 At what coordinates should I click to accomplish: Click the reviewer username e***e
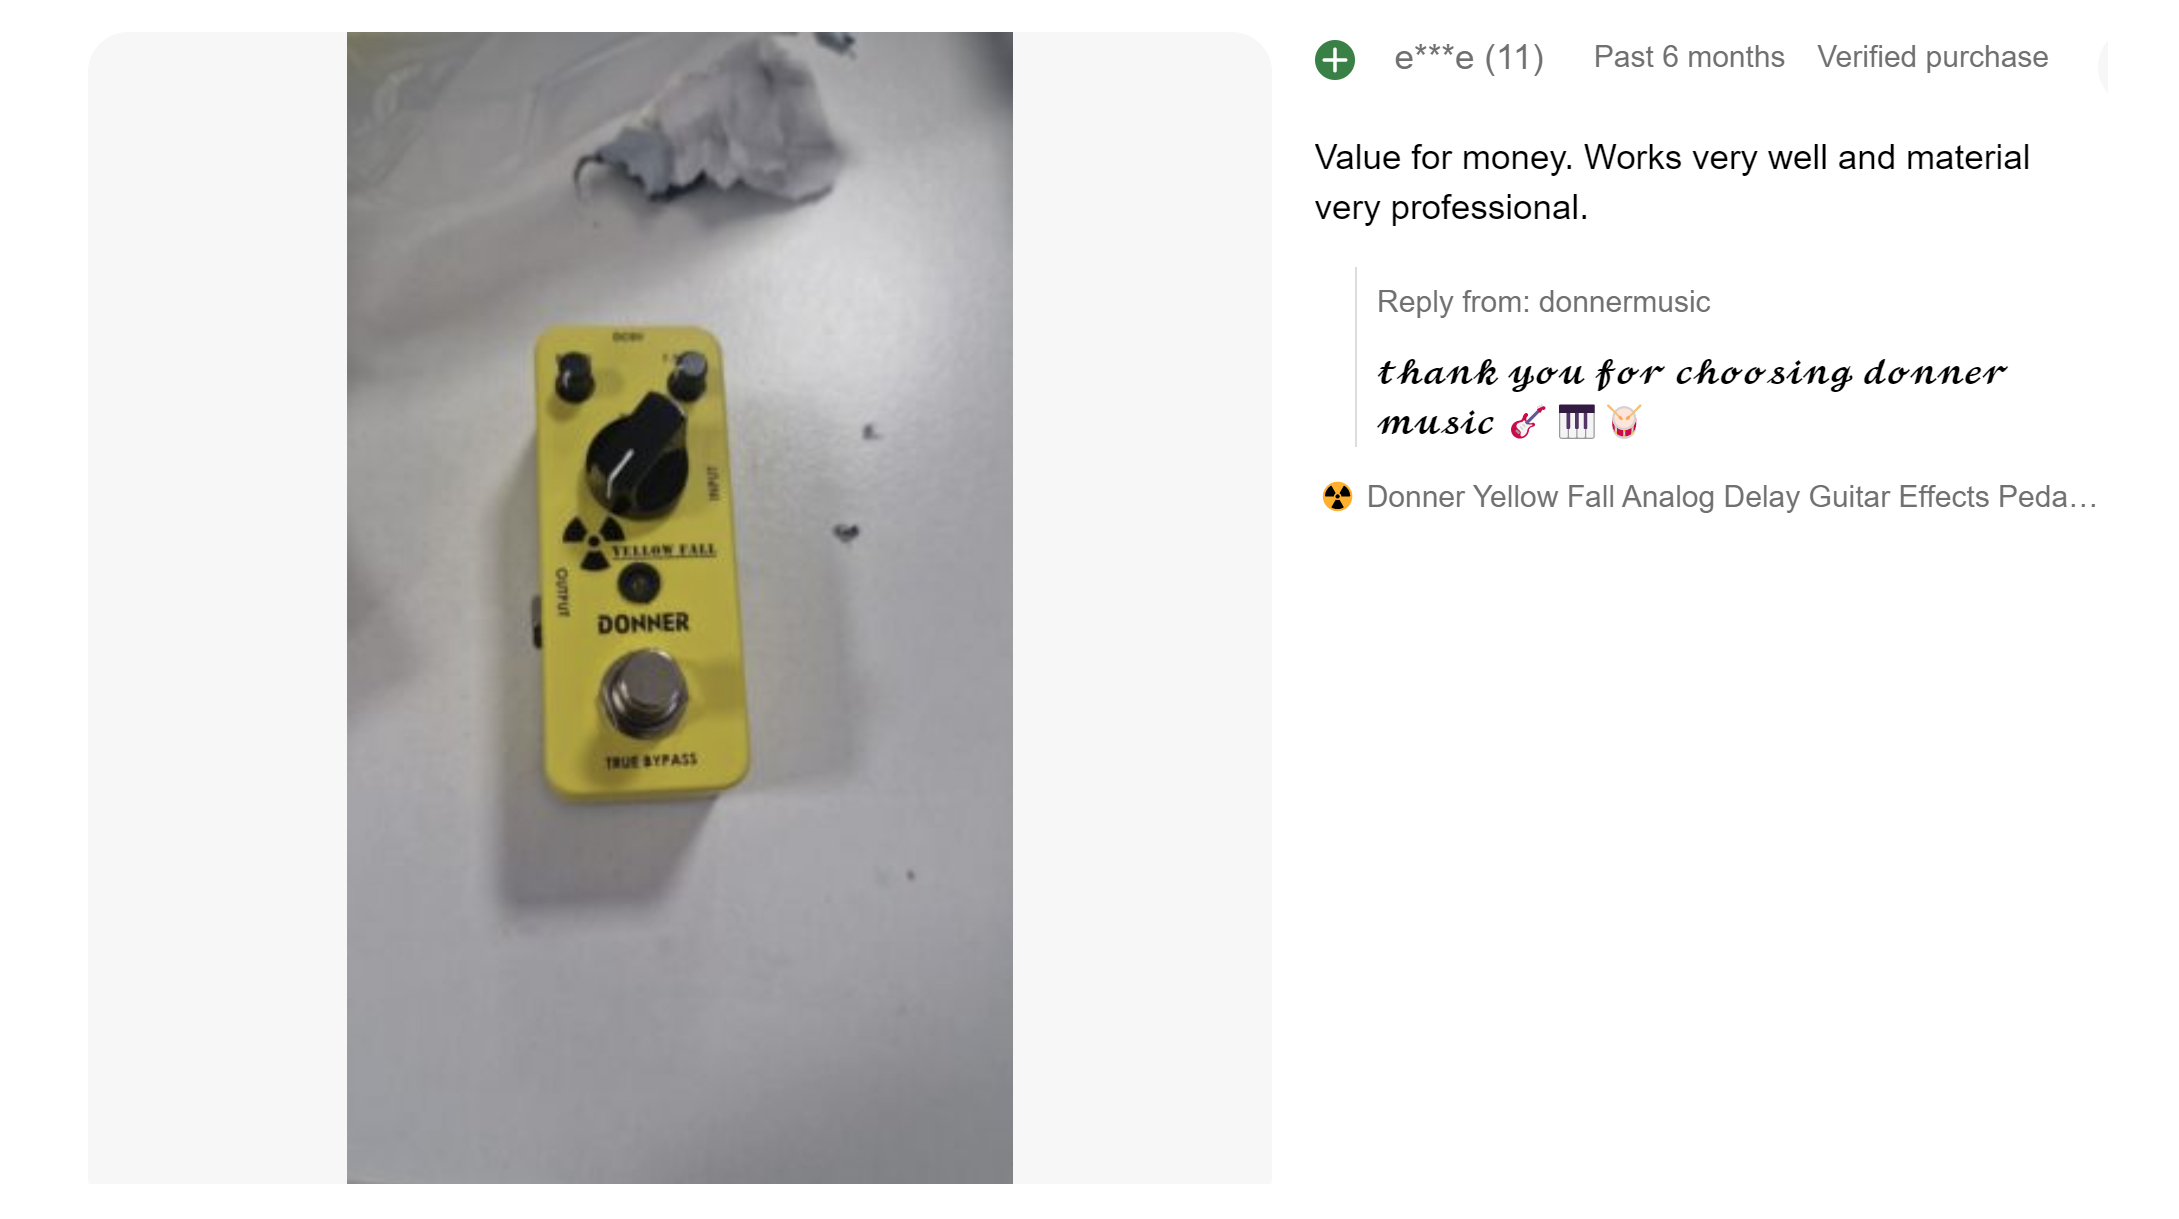(x=1433, y=58)
